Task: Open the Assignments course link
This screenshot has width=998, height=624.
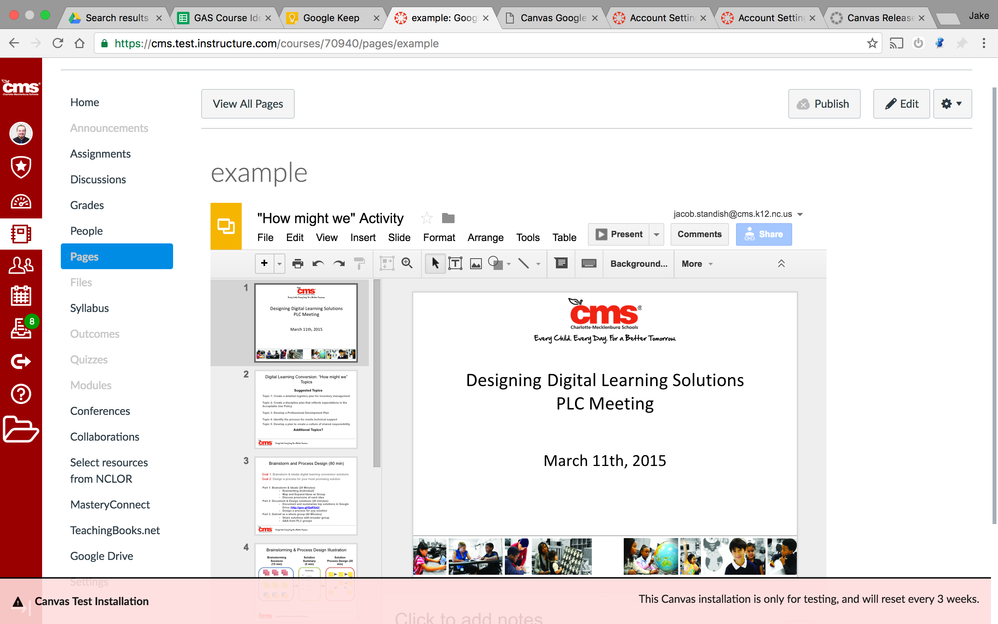Action: 101,153
